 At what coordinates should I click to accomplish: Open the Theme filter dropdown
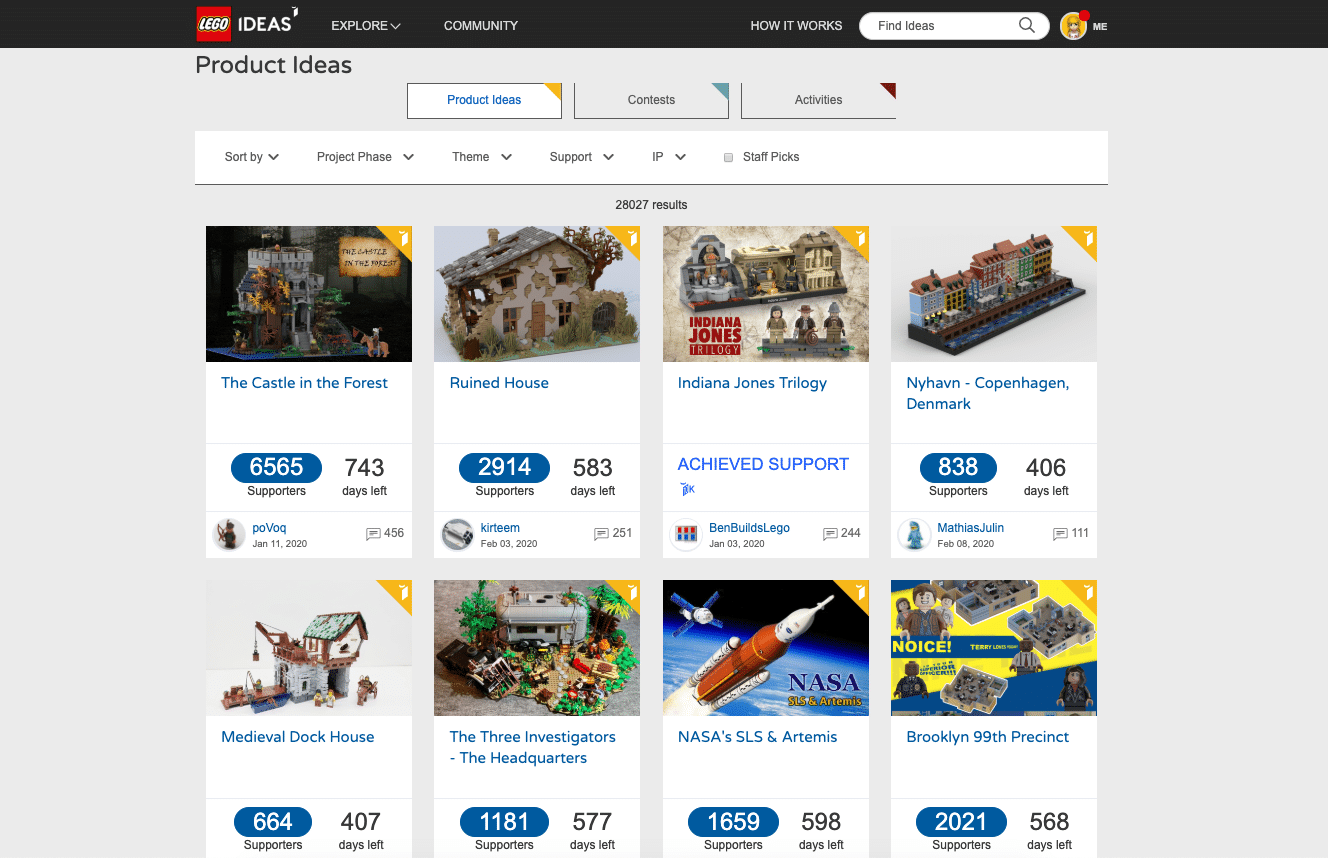482,157
